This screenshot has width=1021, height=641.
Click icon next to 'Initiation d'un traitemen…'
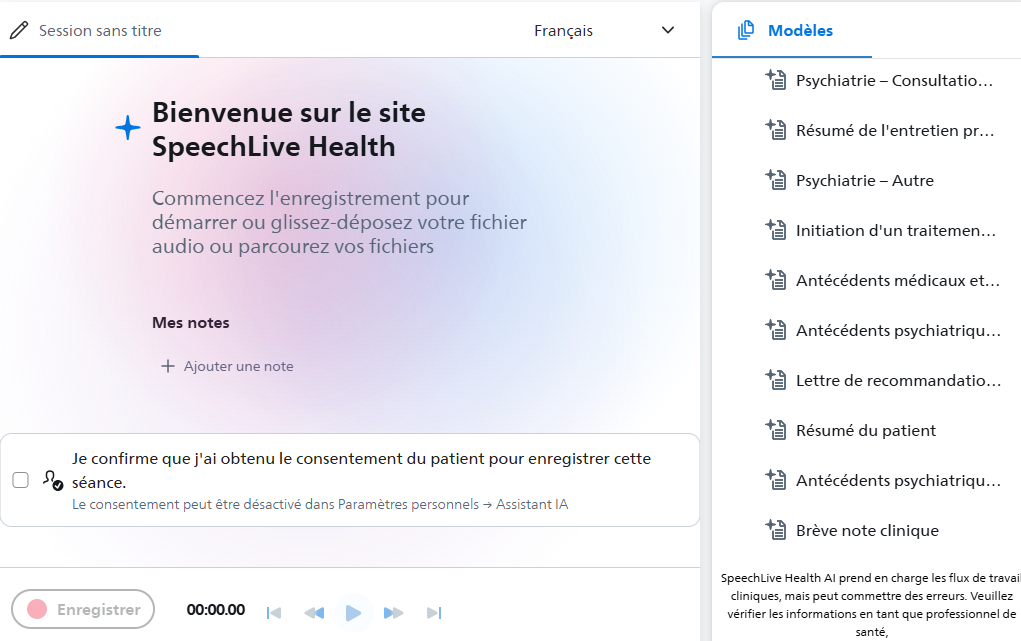(x=776, y=229)
